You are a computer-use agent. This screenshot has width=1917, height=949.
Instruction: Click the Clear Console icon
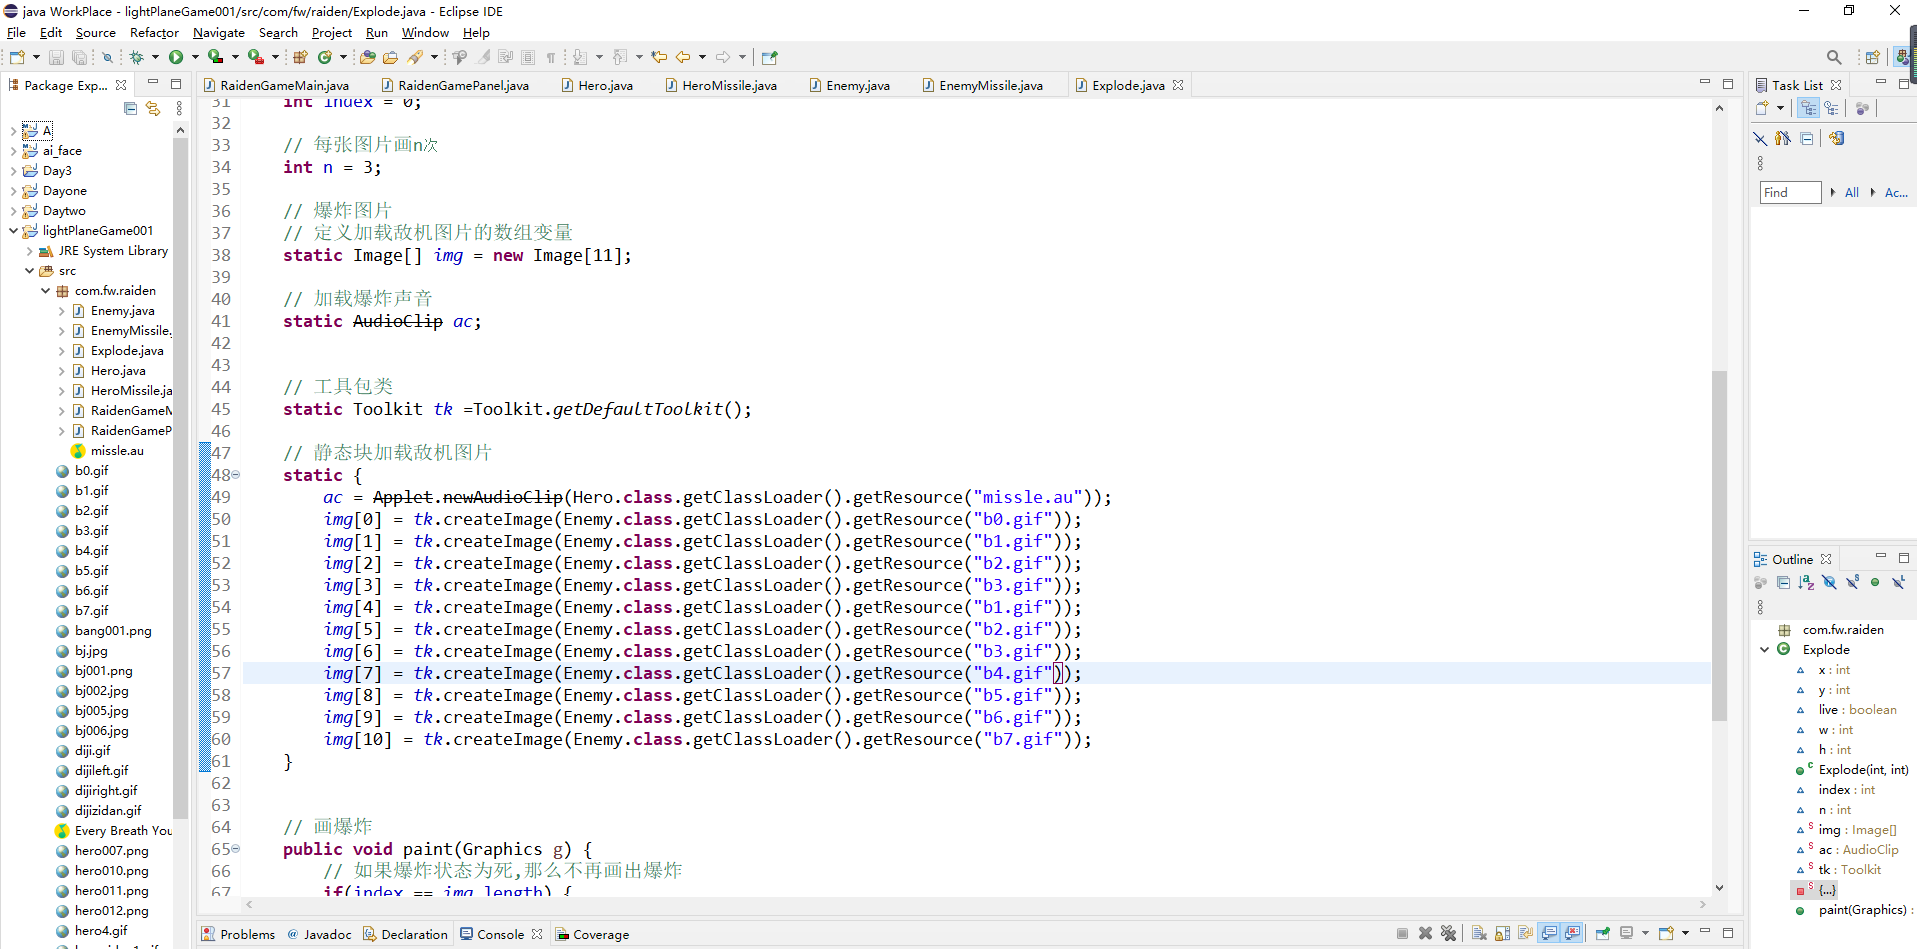point(1479,933)
